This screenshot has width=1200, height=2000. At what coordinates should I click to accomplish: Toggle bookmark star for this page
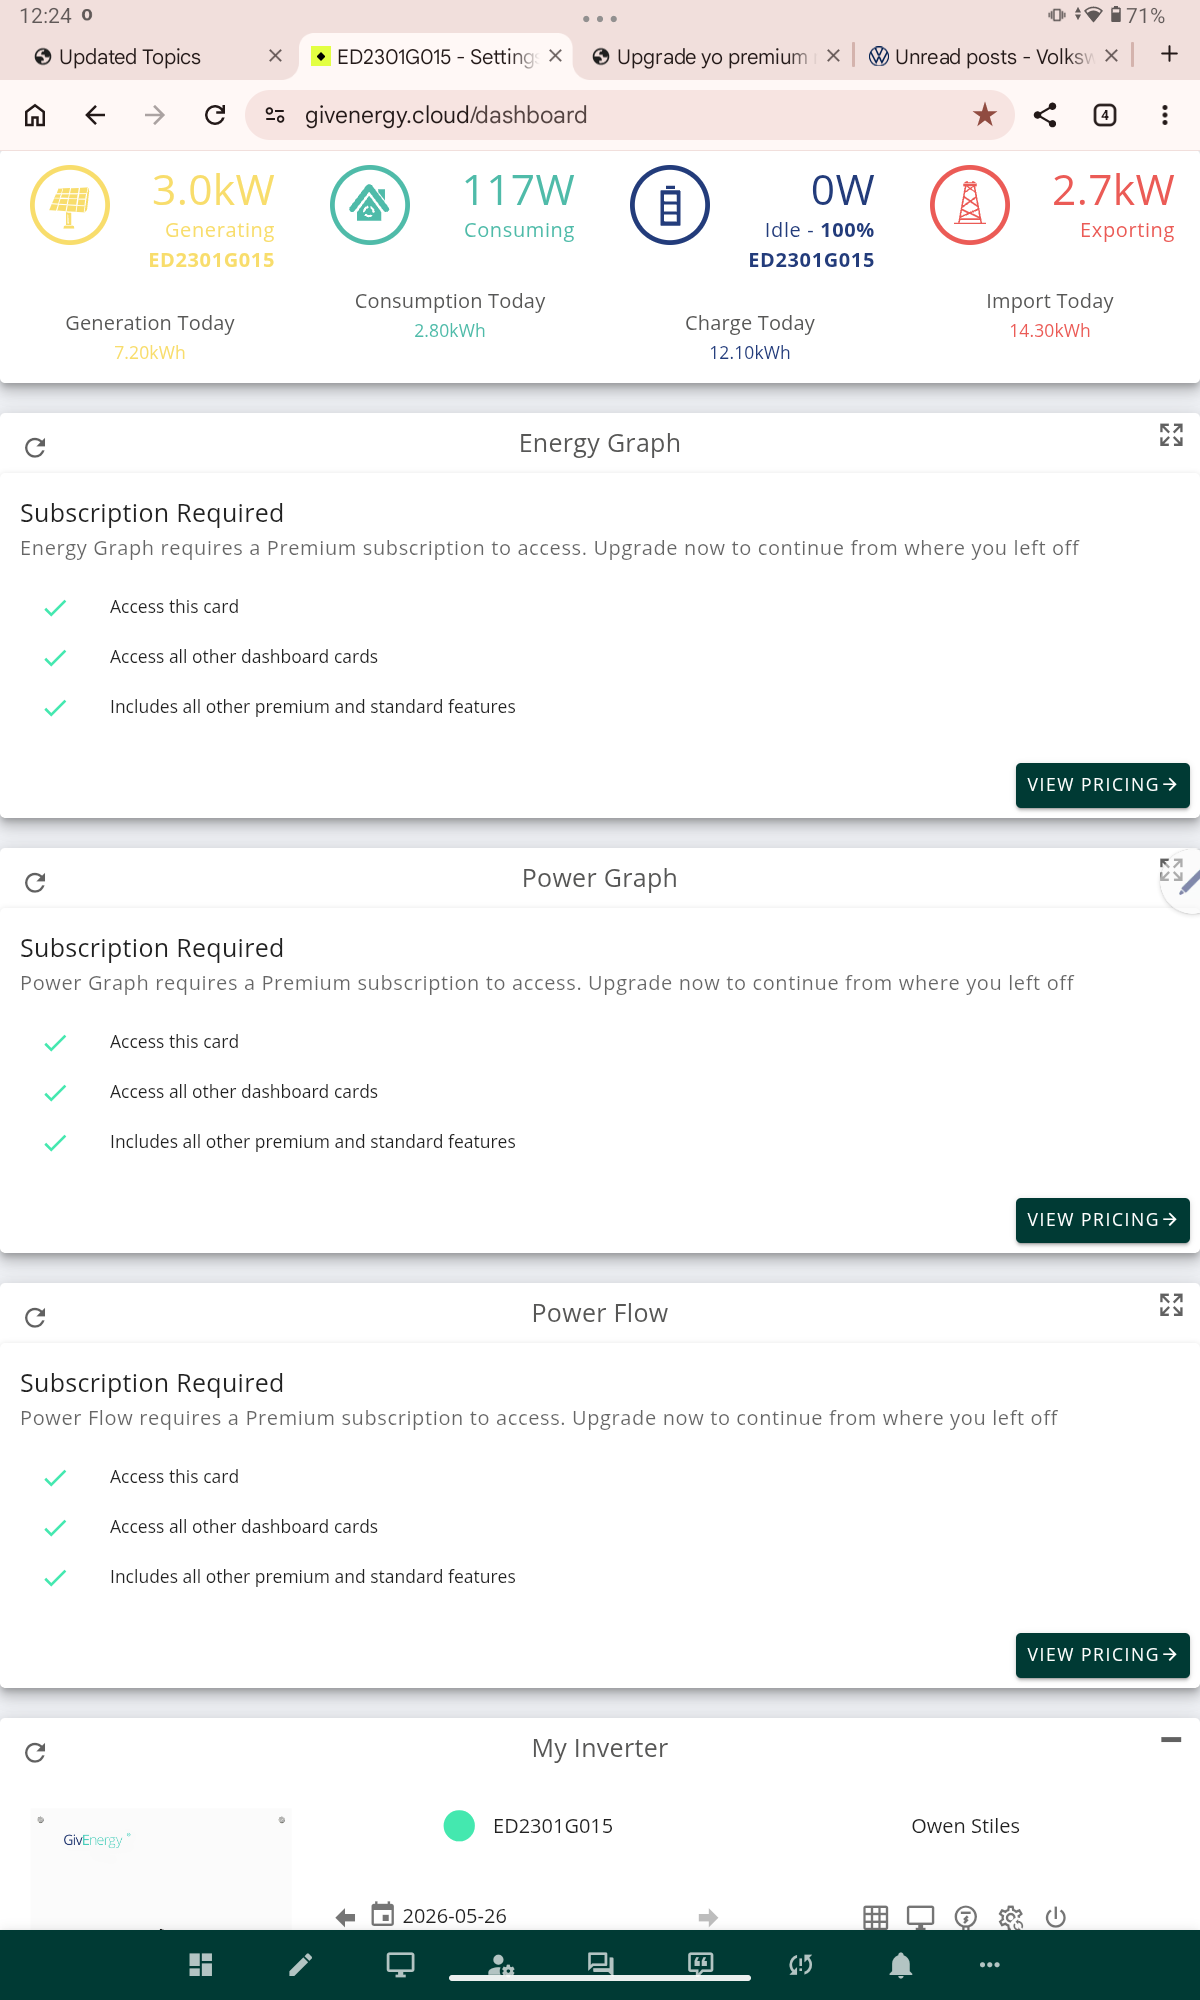point(985,115)
